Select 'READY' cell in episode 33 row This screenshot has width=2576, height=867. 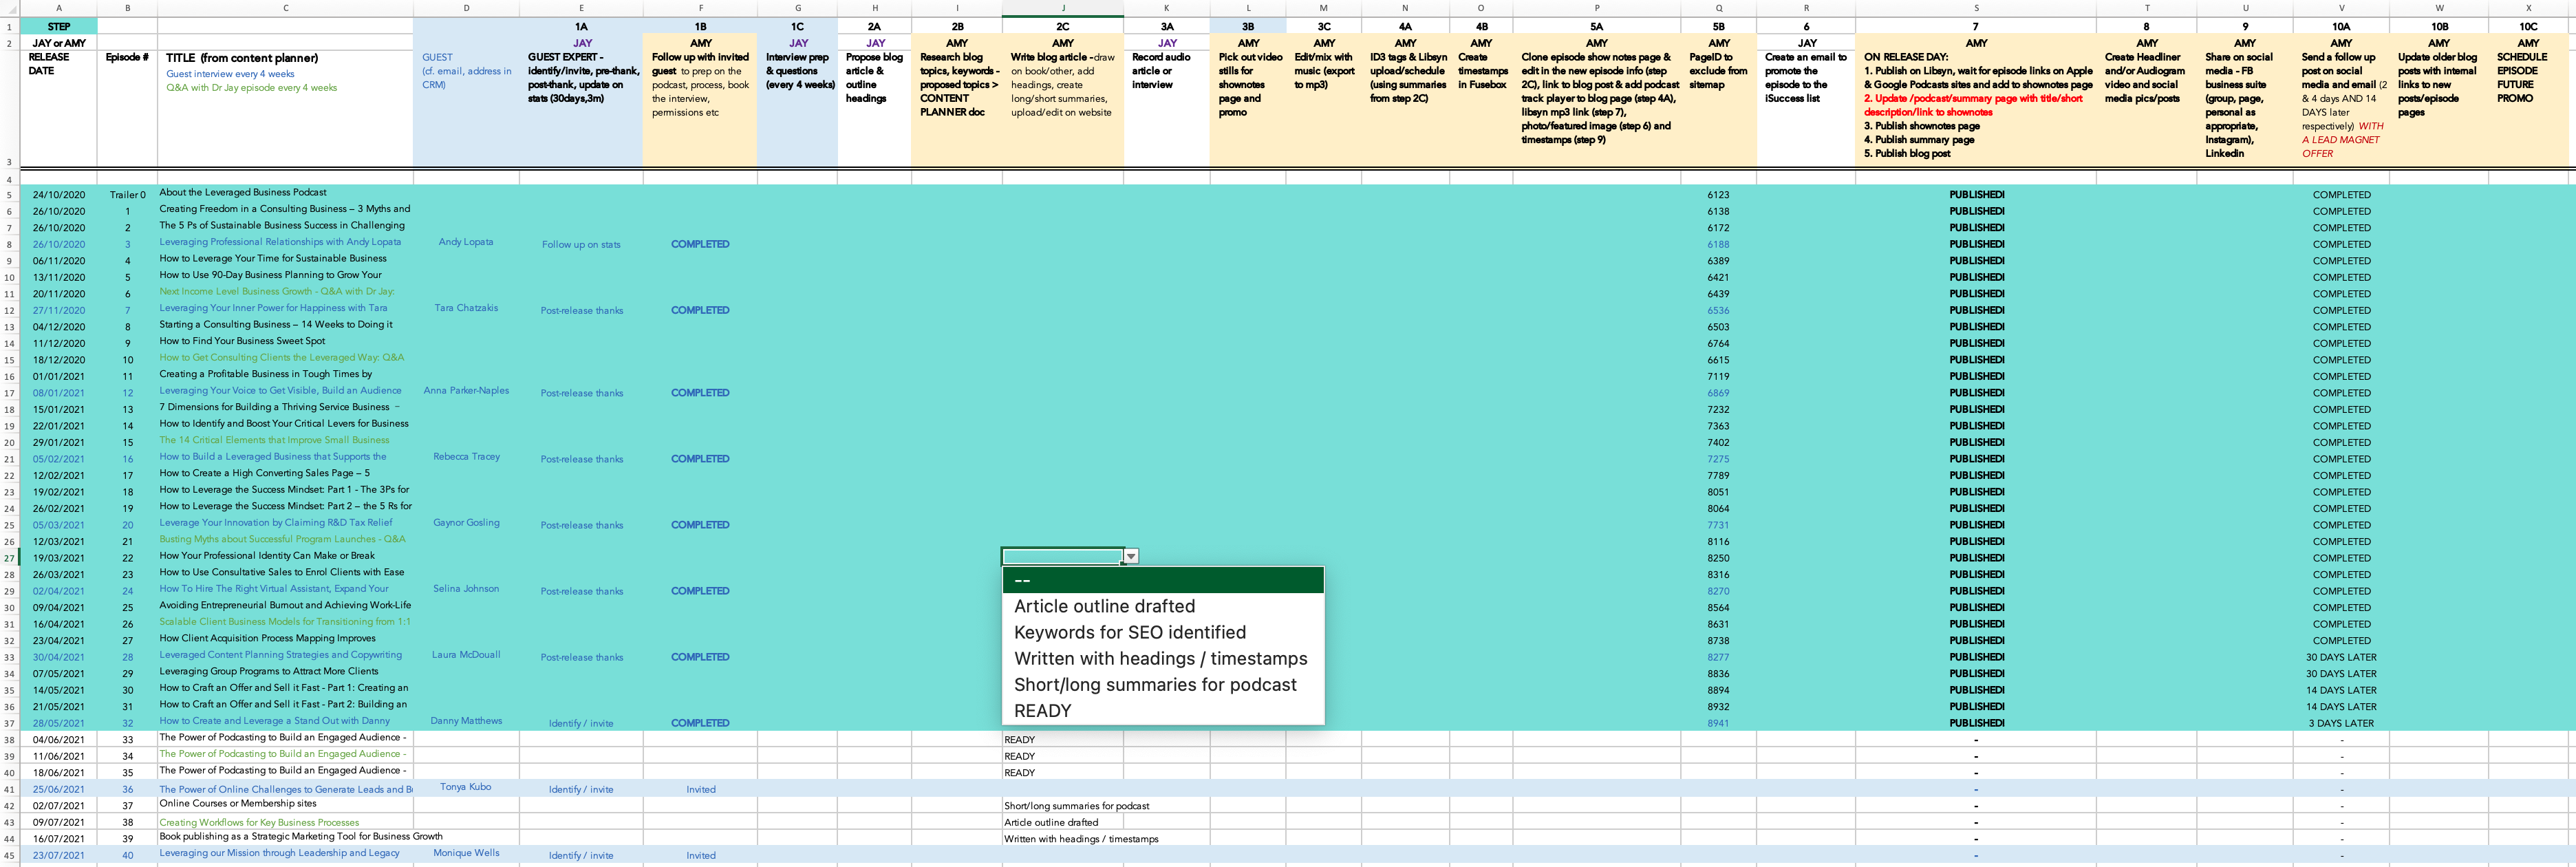[x=1062, y=740]
